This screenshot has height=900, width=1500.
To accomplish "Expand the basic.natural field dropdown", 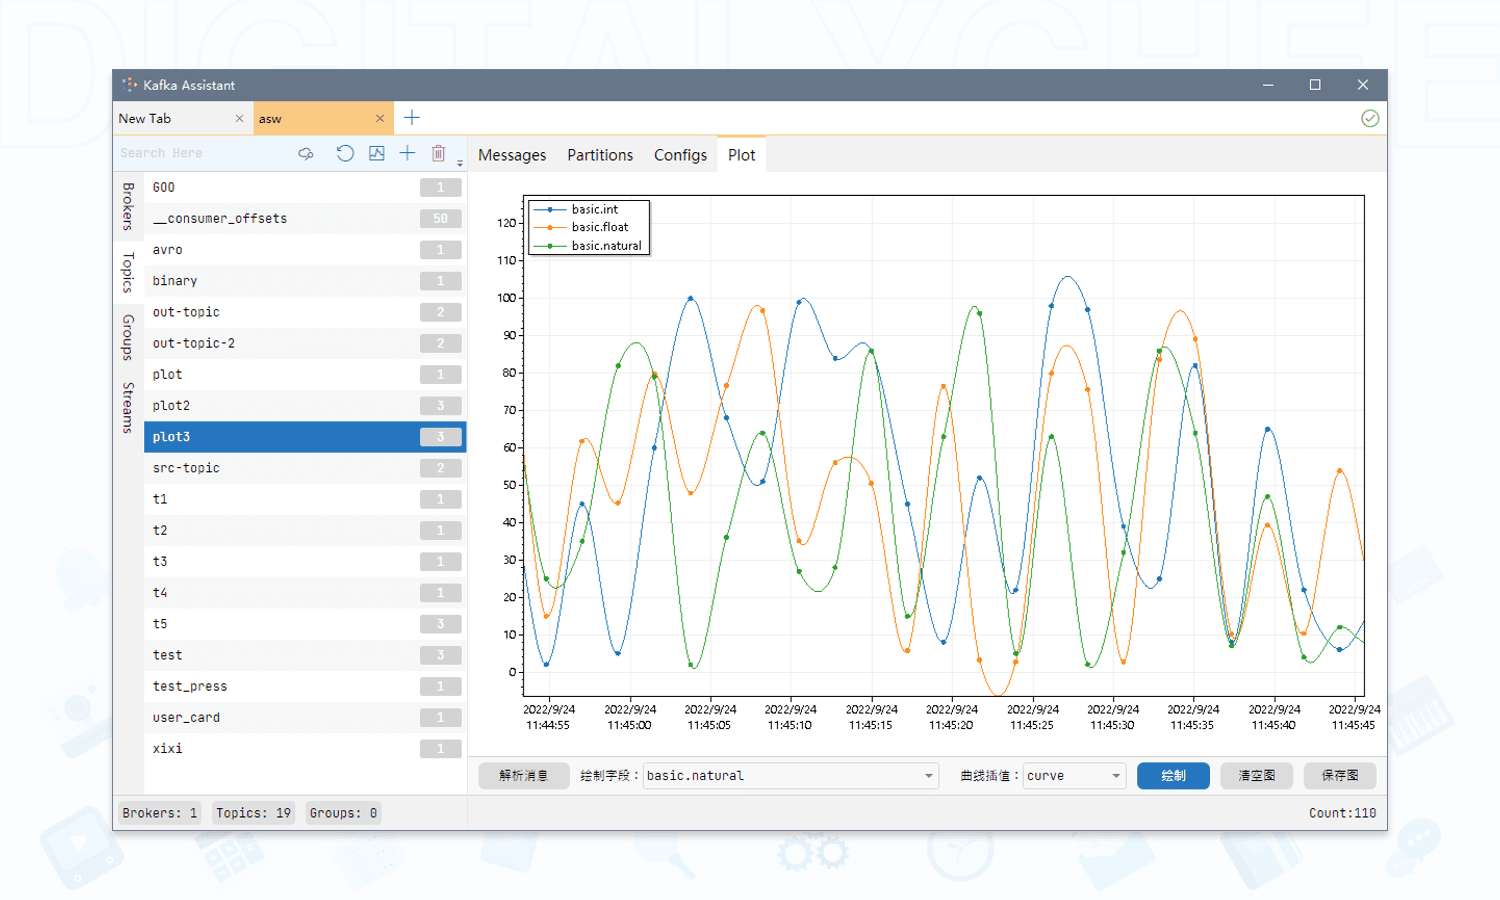I will pos(928,776).
